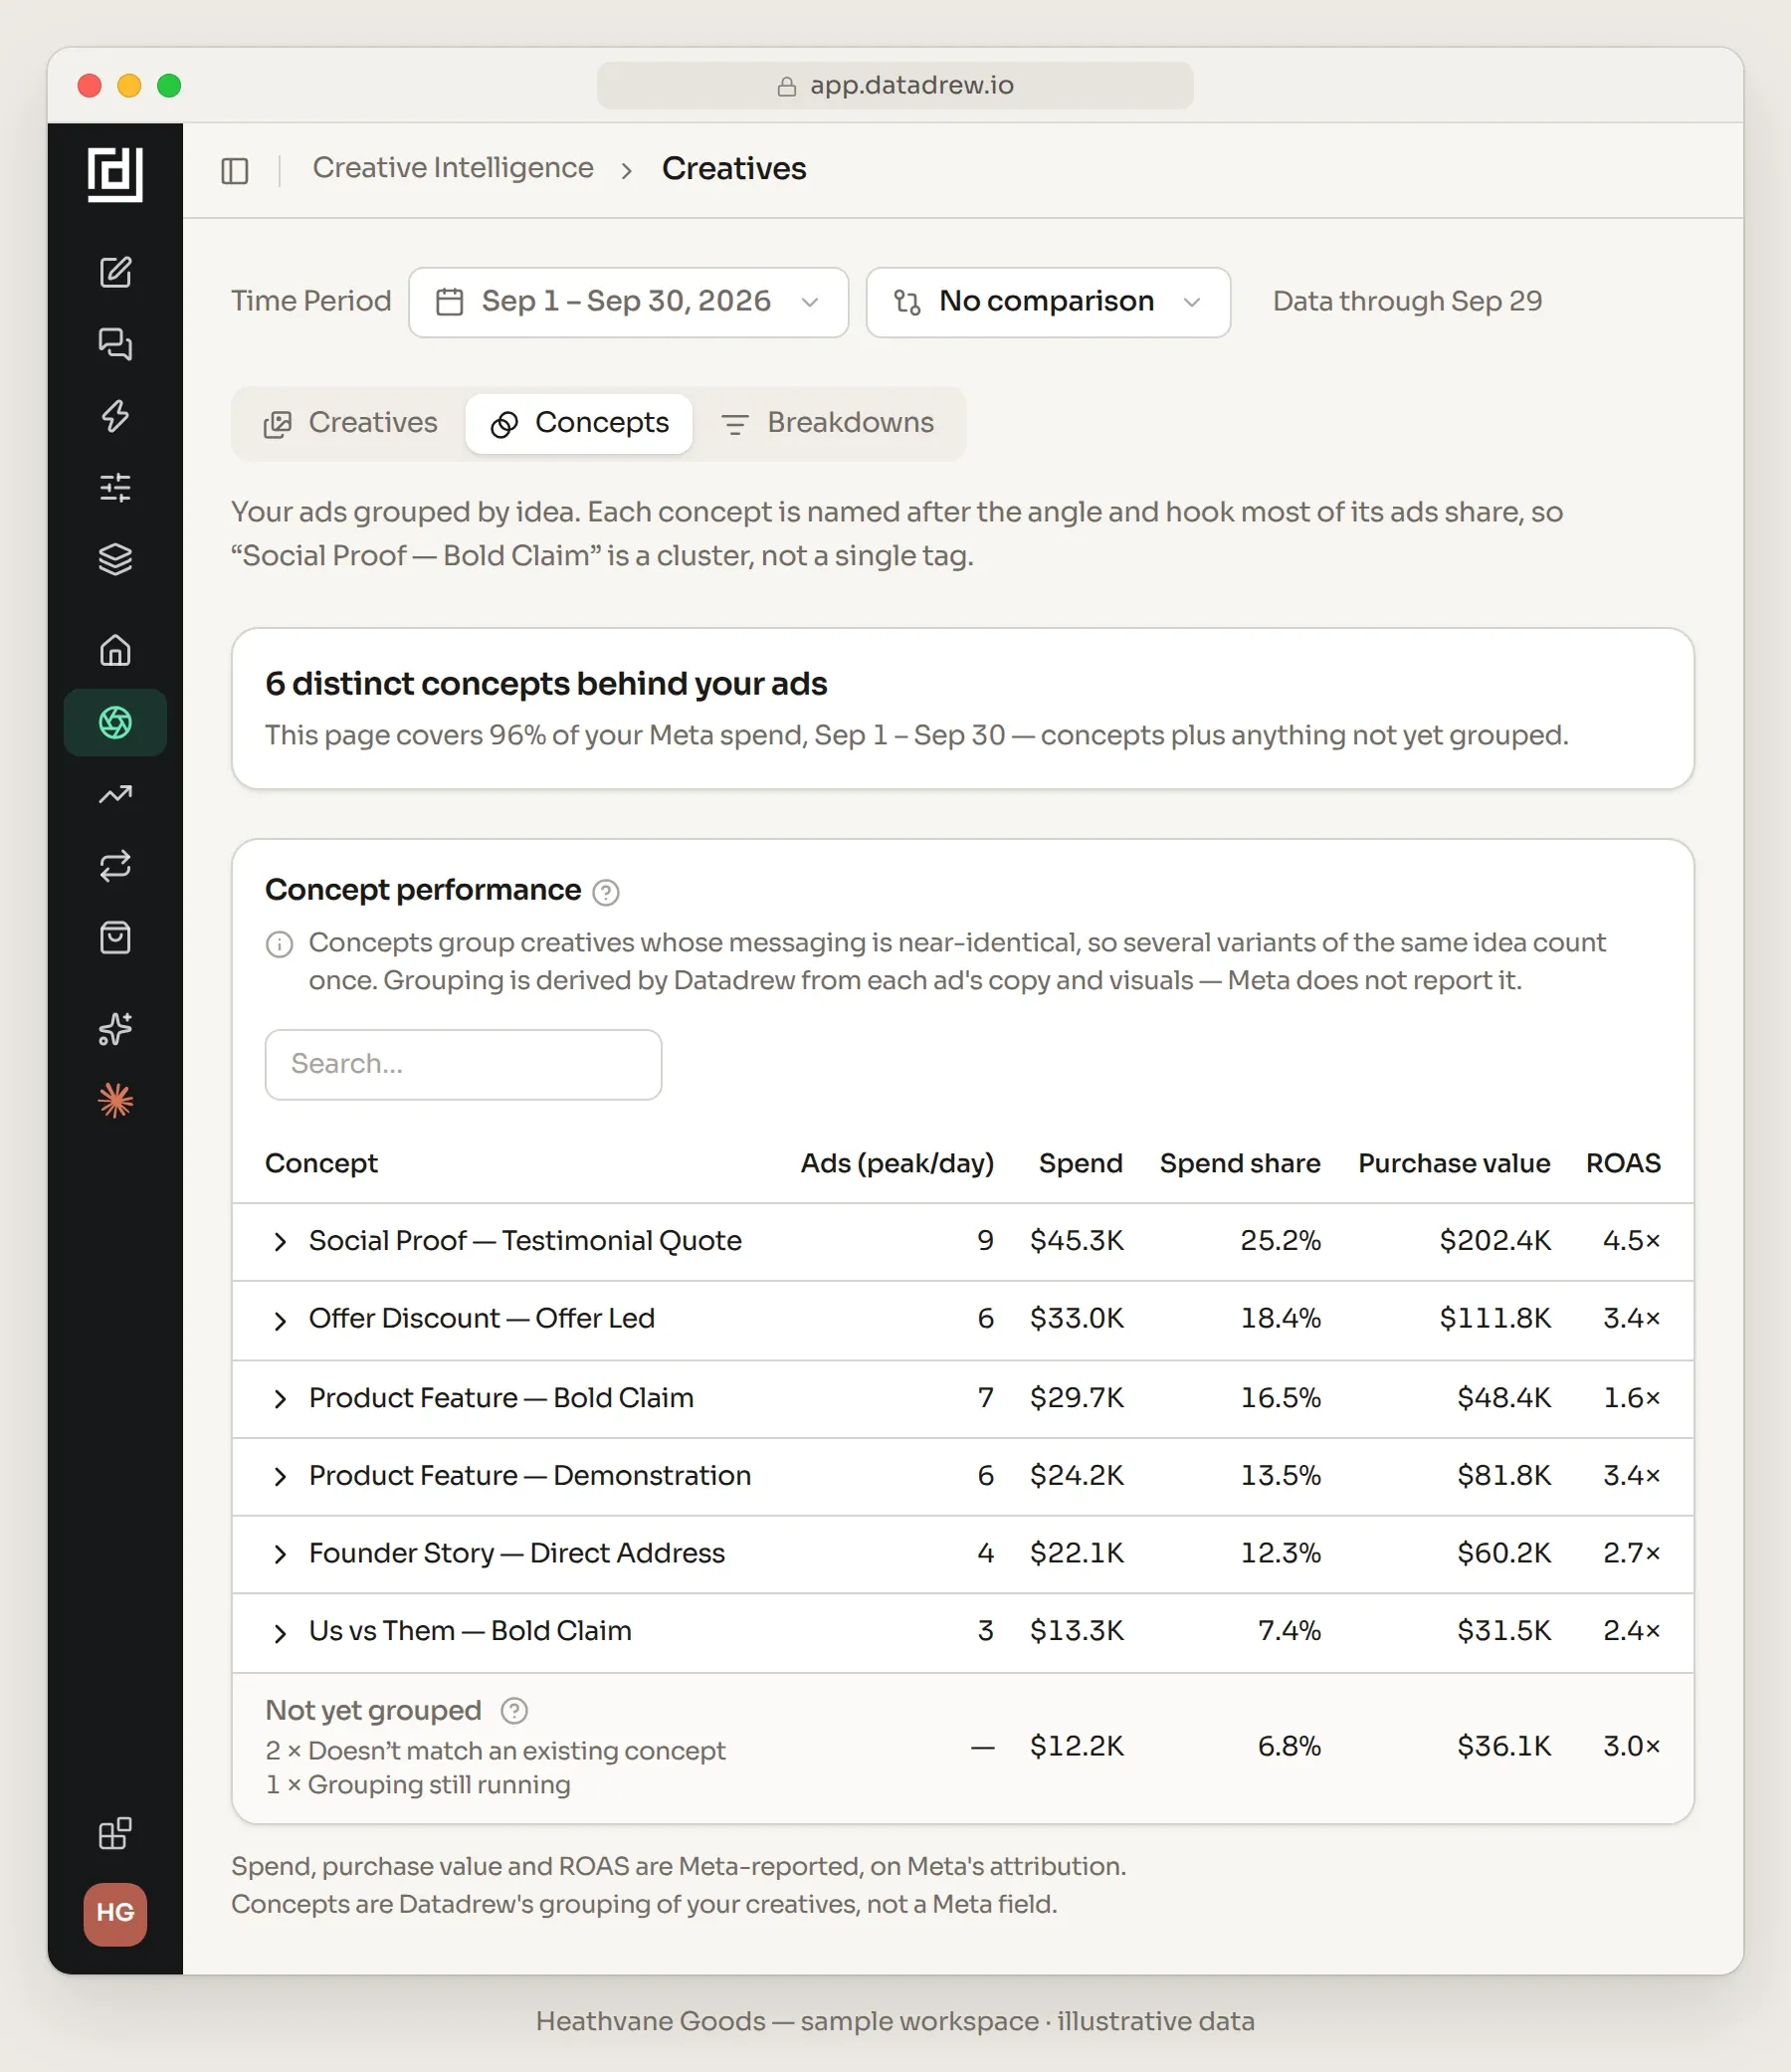Go to Creative Intelligence breadcrumb
Image resolution: width=1791 pixels, height=2072 pixels.
coord(453,168)
